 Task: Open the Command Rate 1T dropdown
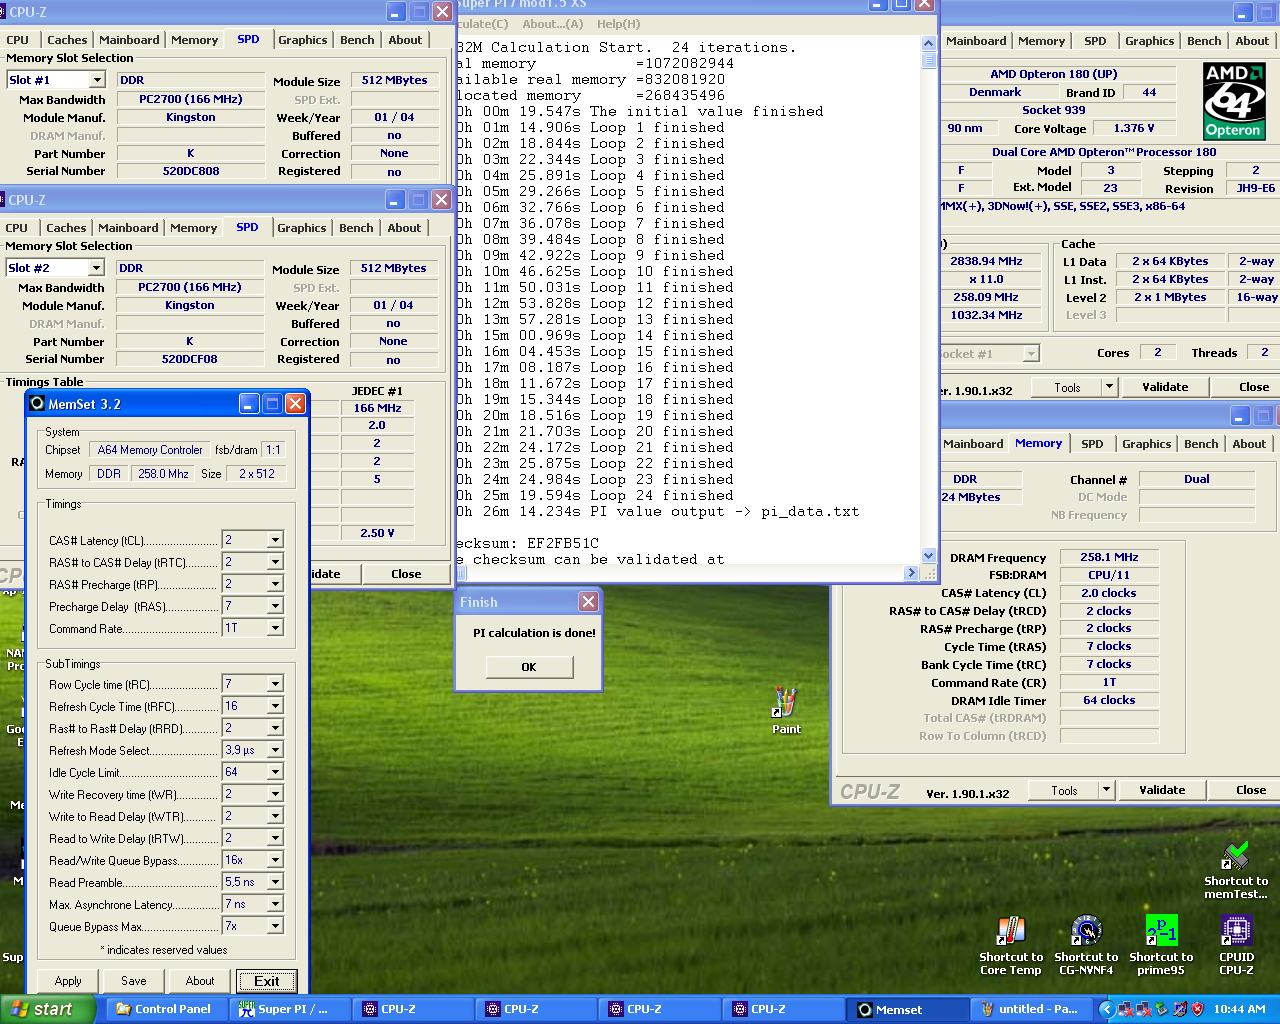point(275,628)
